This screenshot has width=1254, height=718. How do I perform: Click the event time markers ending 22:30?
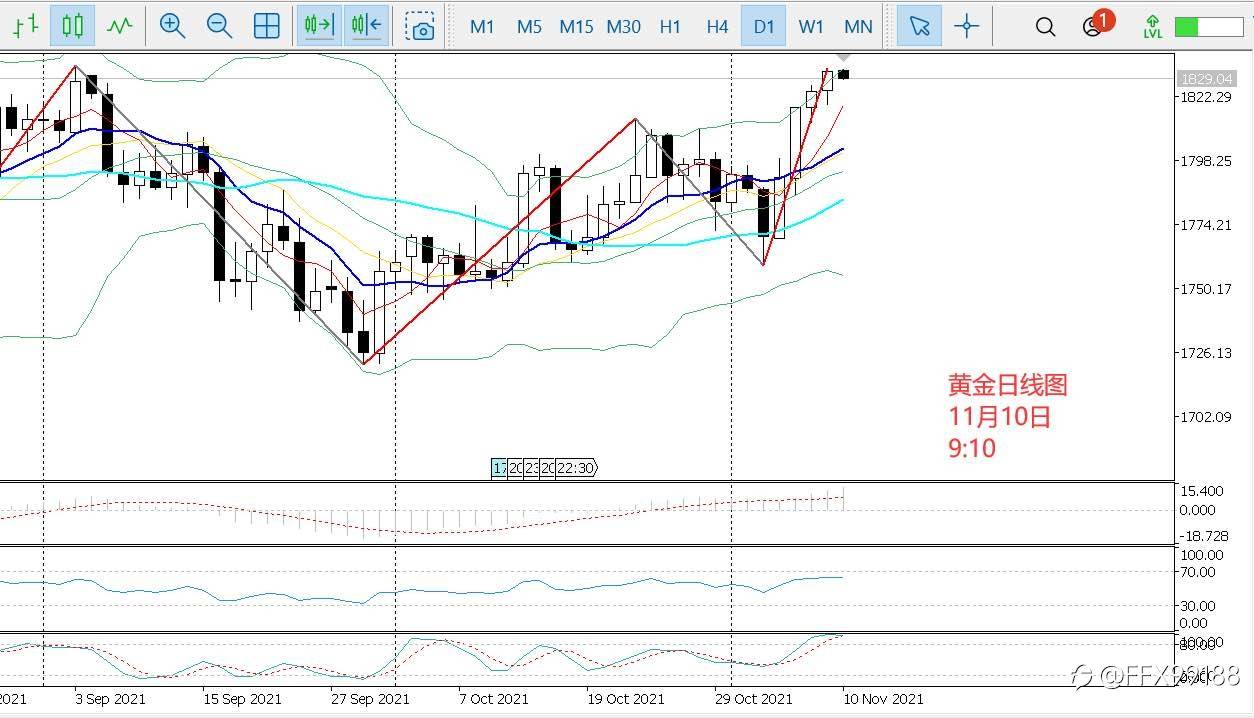pos(544,468)
